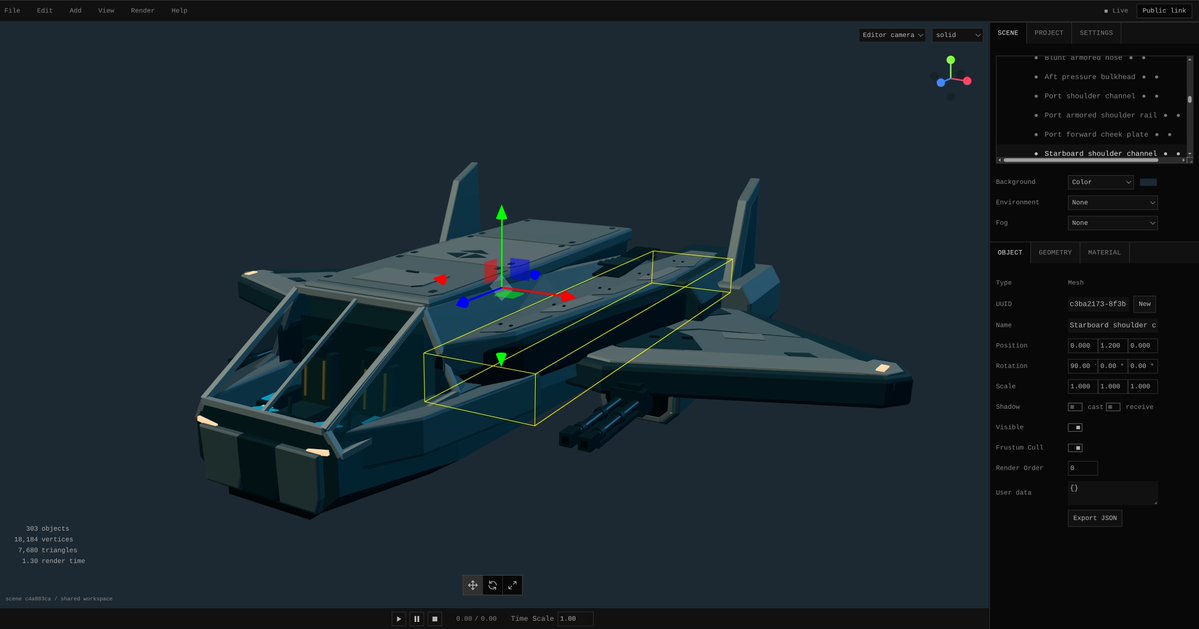Click the Time Scale input field
The image size is (1199, 629).
575,619
